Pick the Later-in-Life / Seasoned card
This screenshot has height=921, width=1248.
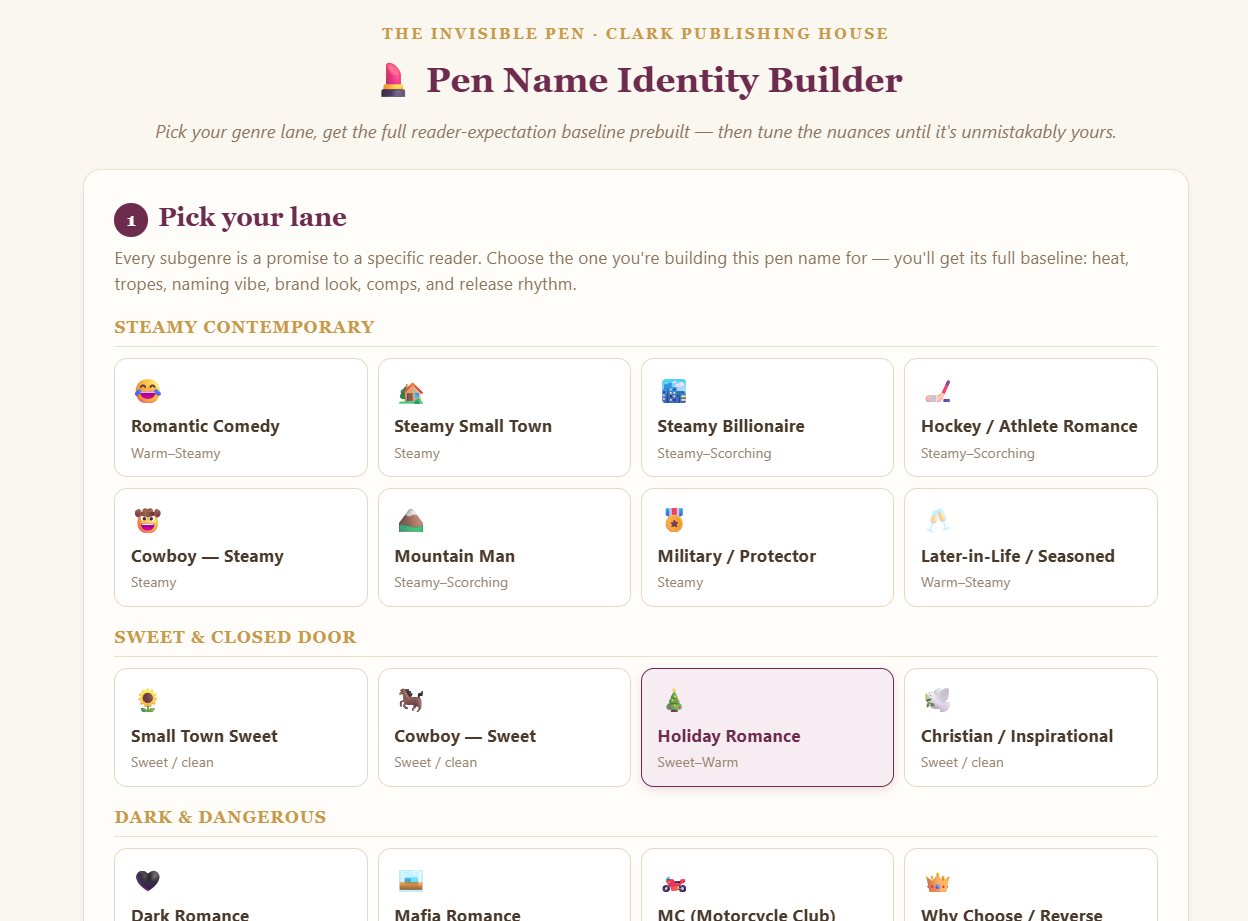coord(1031,547)
